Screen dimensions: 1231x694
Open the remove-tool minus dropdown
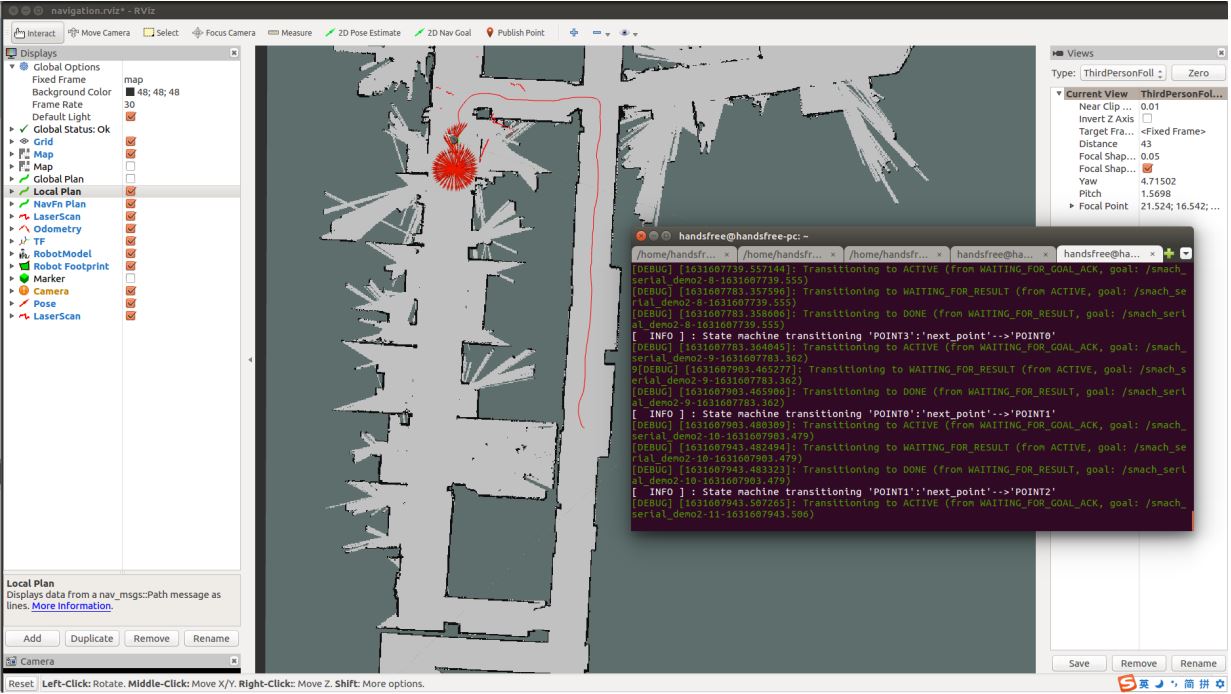coord(600,32)
